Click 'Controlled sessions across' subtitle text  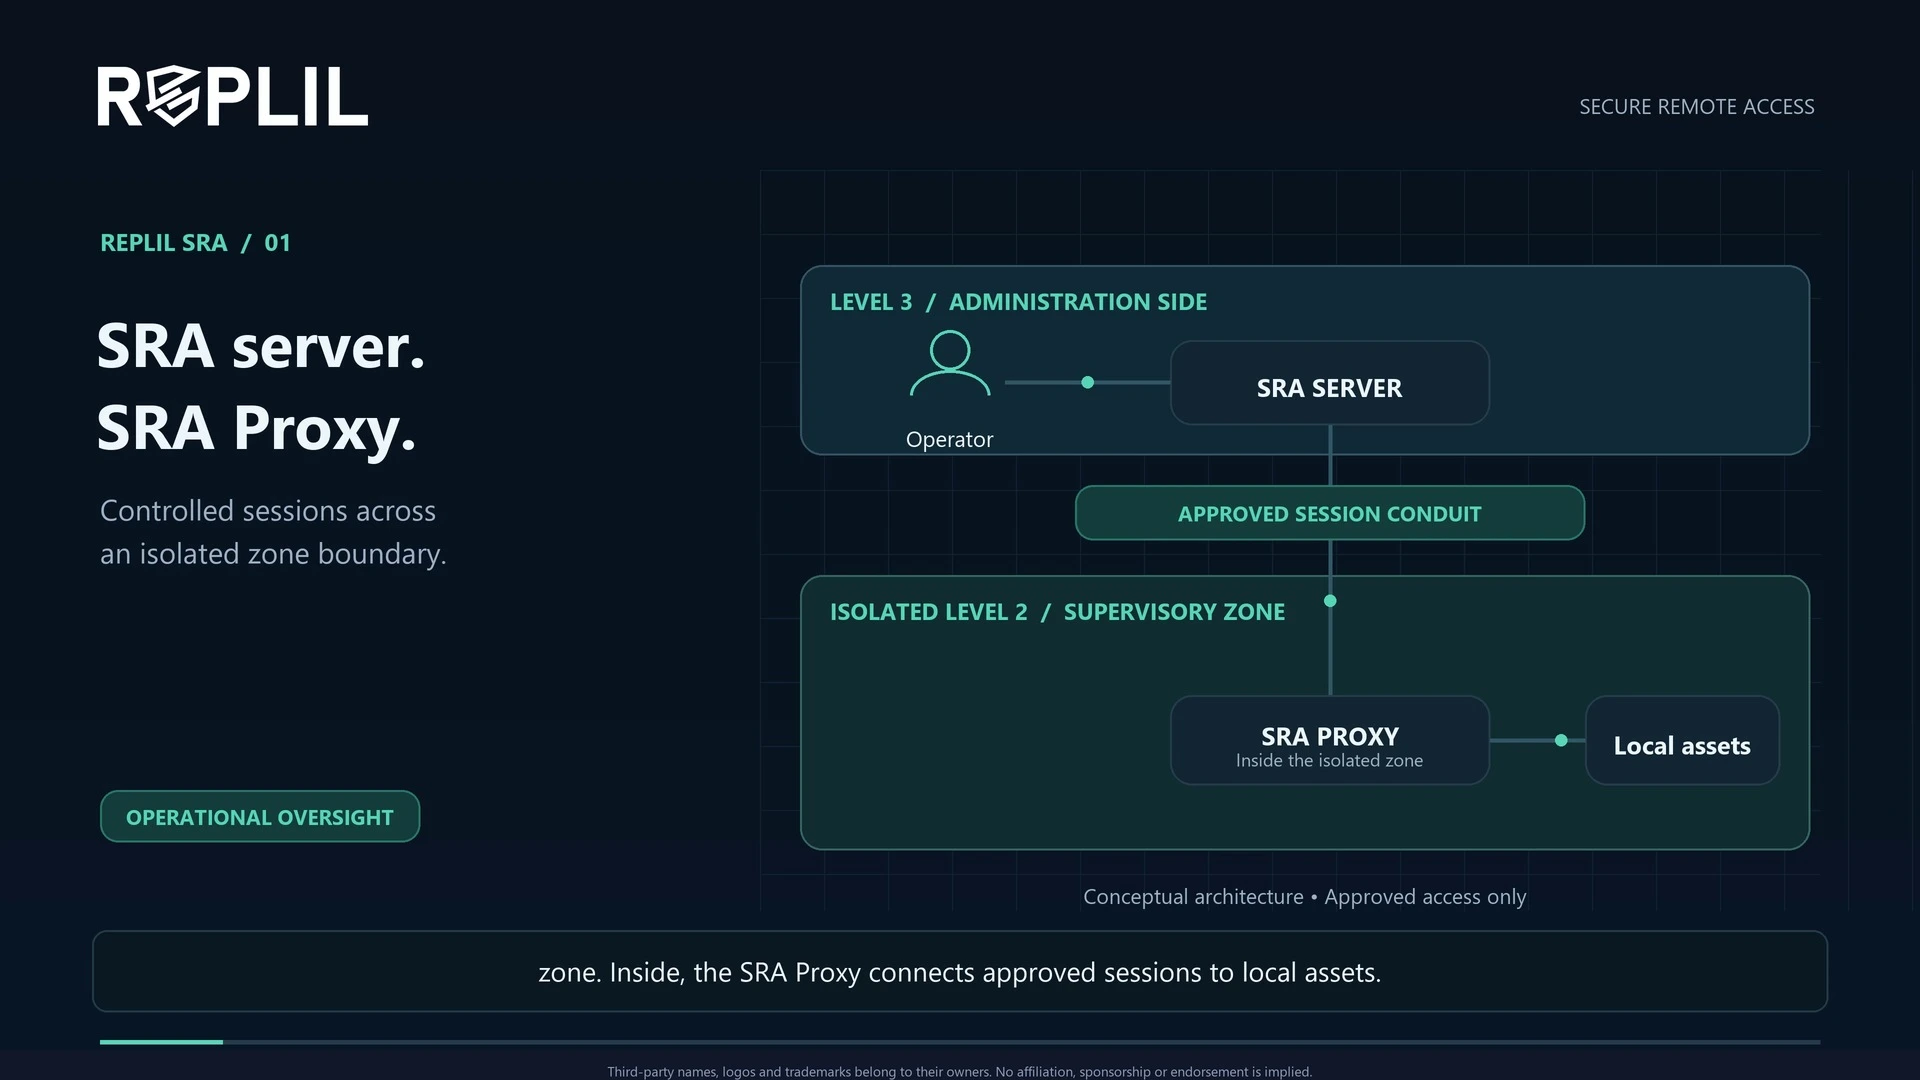tap(268, 511)
